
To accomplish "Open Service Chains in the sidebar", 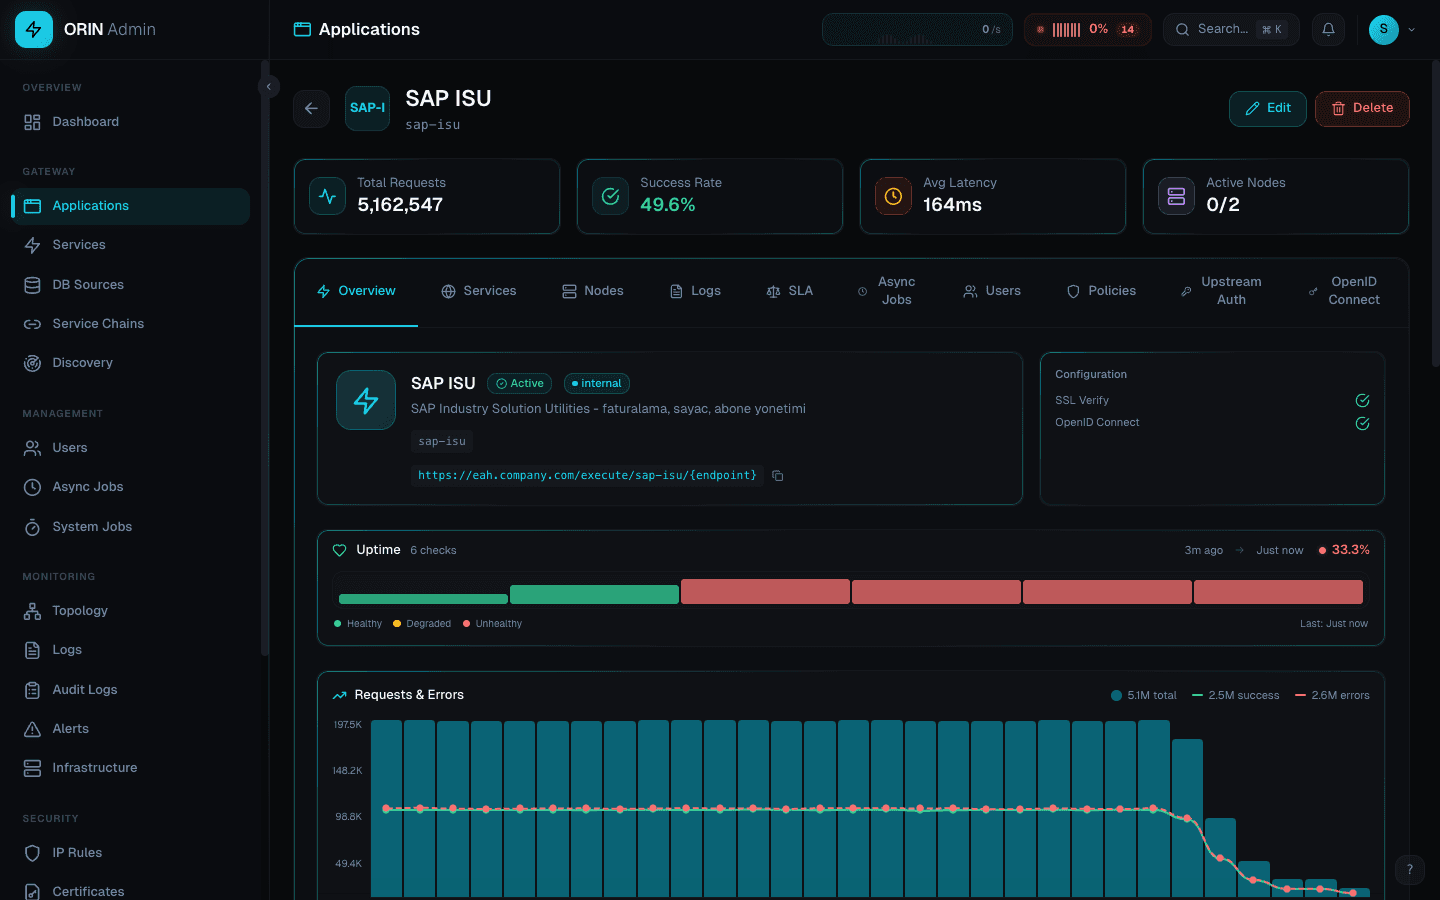I will coord(98,324).
